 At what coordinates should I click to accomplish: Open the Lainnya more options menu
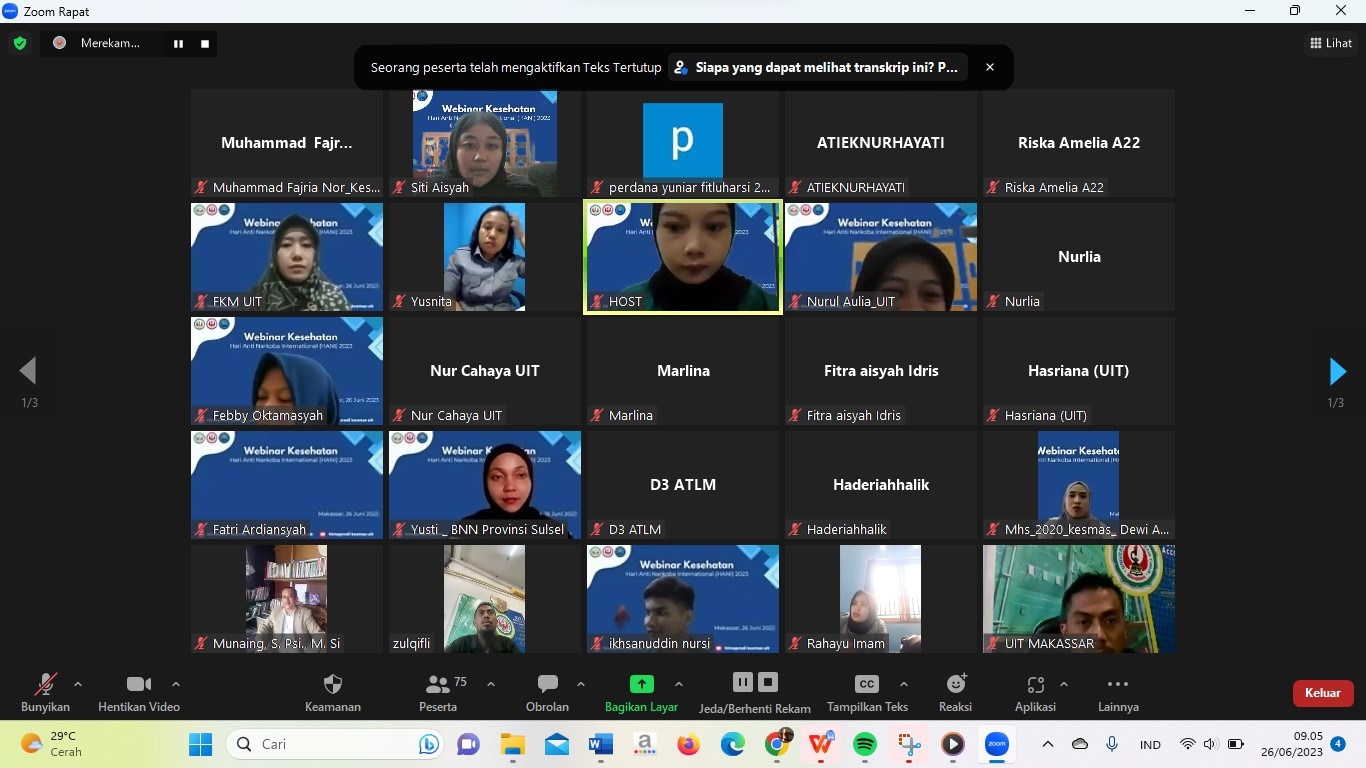(x=1118, y=685)
